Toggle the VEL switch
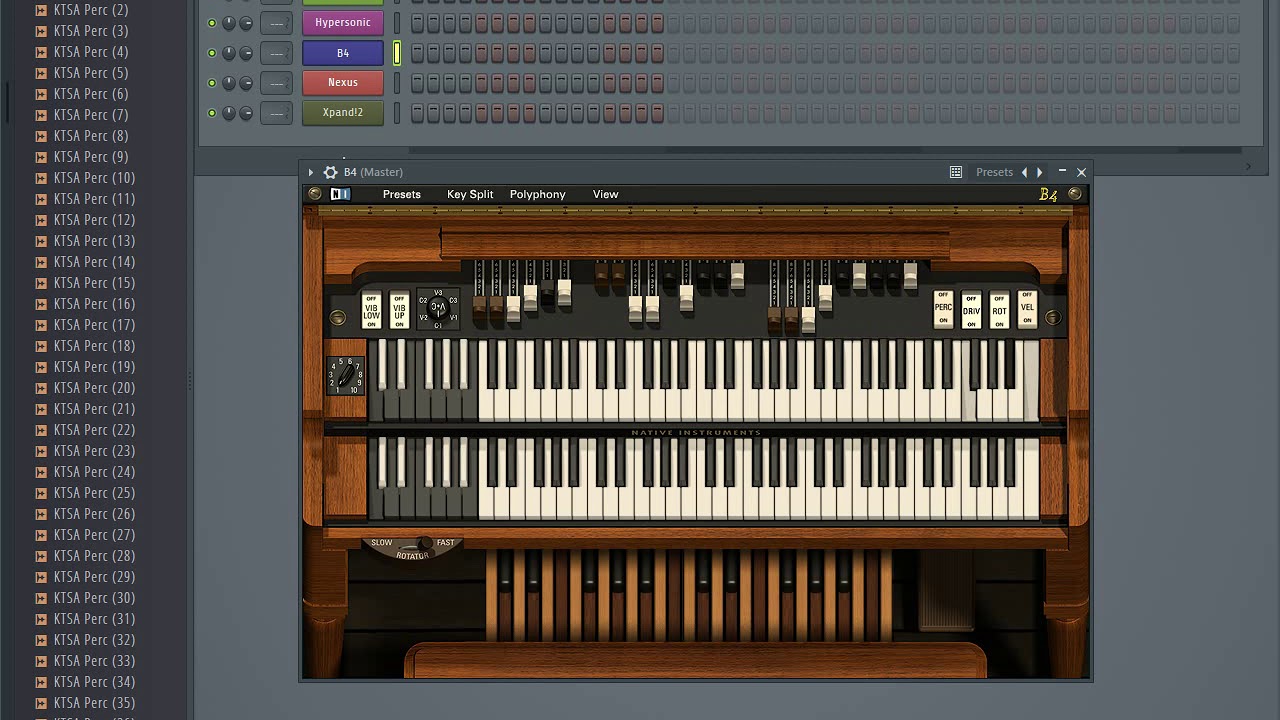1280x720 pixels. click(x=1027, y=310)
